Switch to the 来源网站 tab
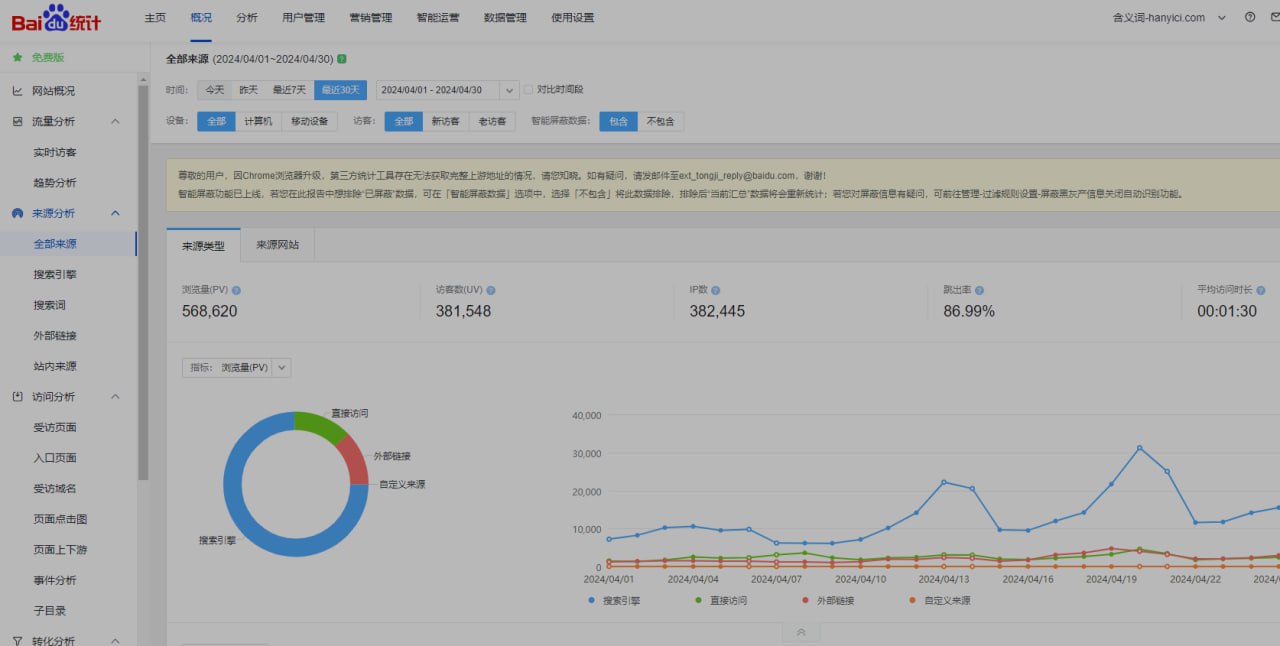The image size is (1280, 646). coord(277,244)
